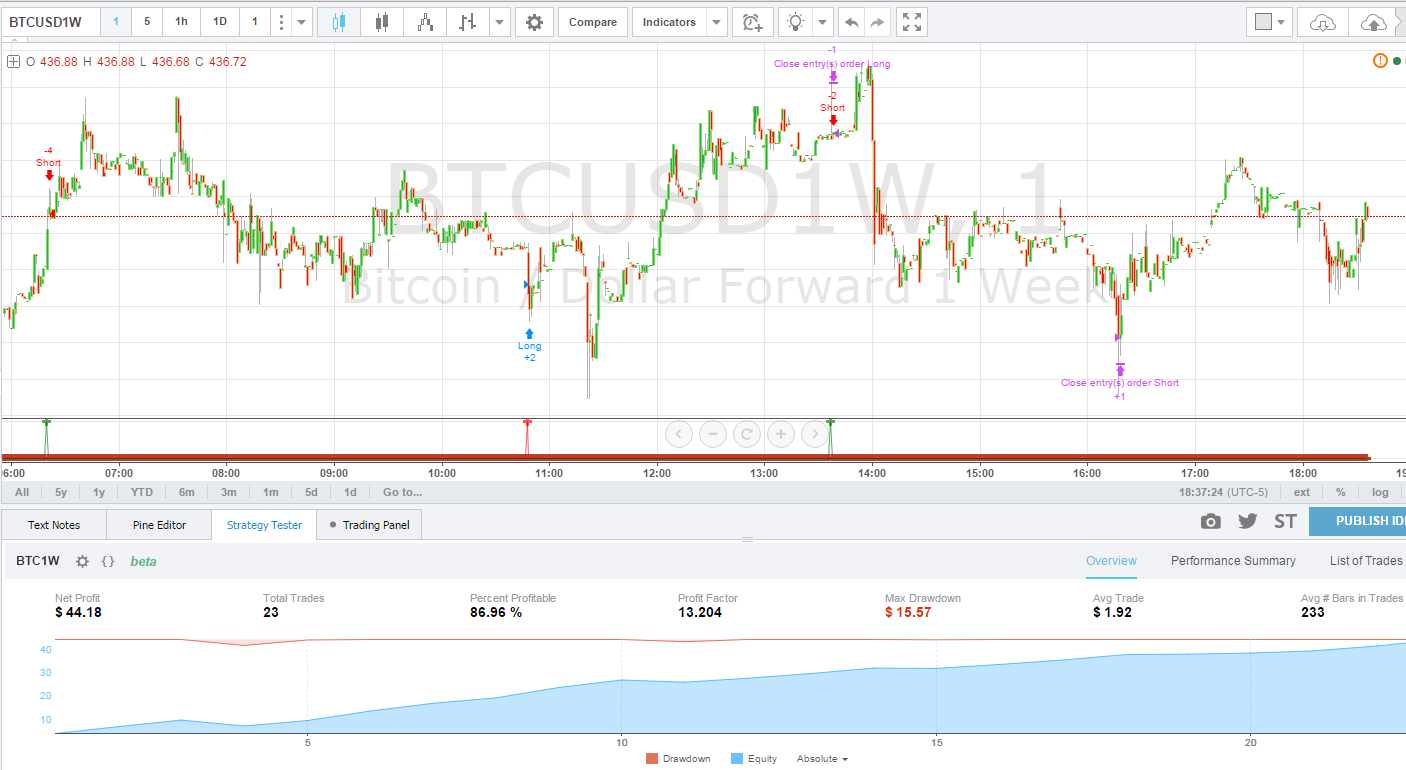
Task: Toggle the Drawdown legend swatch
Action: click(x=652, y=759)
